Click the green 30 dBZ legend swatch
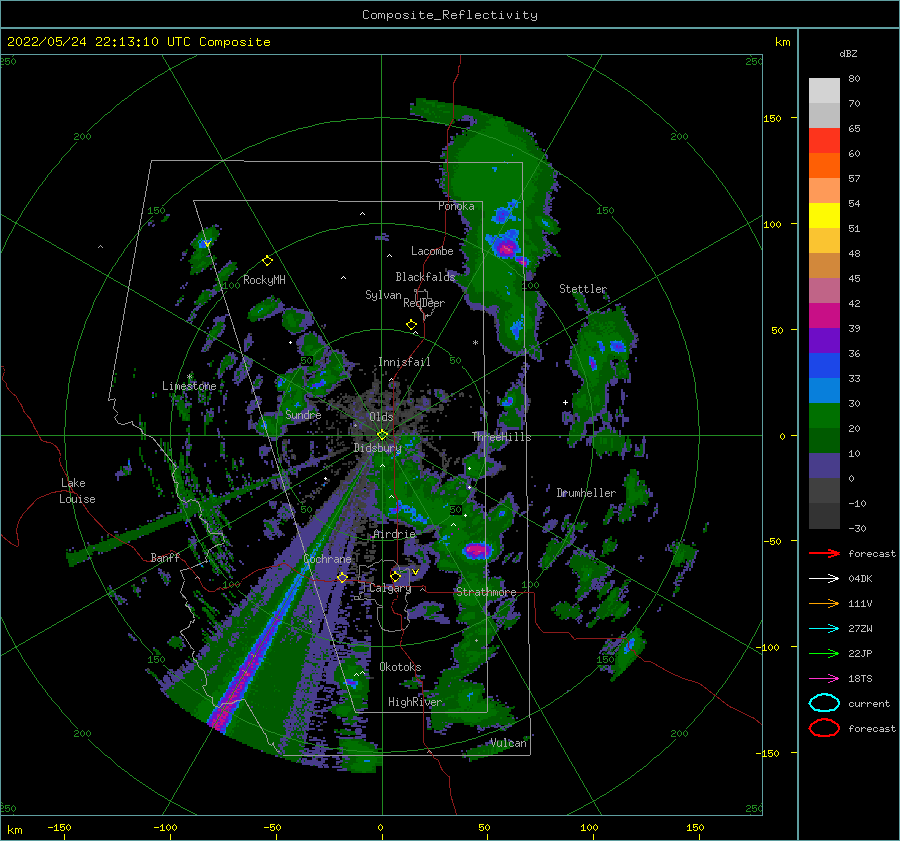The image size is (900, 841). pos(824,416)
